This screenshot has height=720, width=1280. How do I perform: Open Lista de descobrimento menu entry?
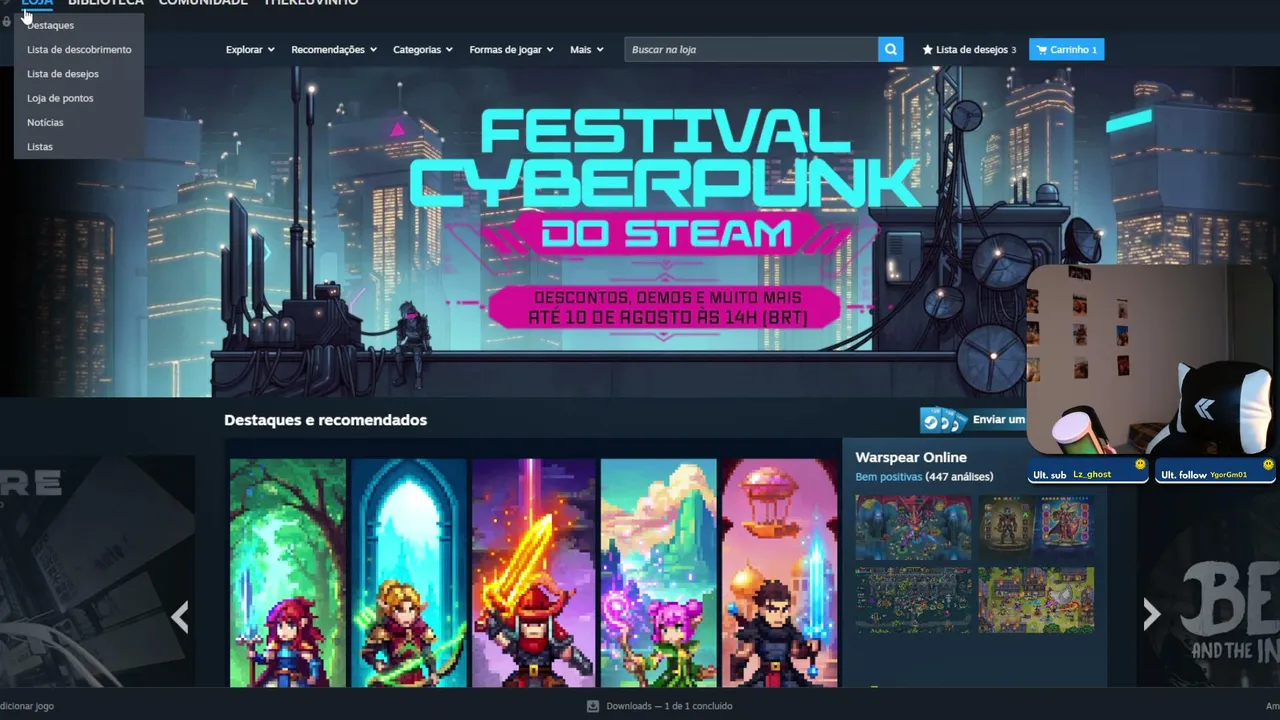79,49
